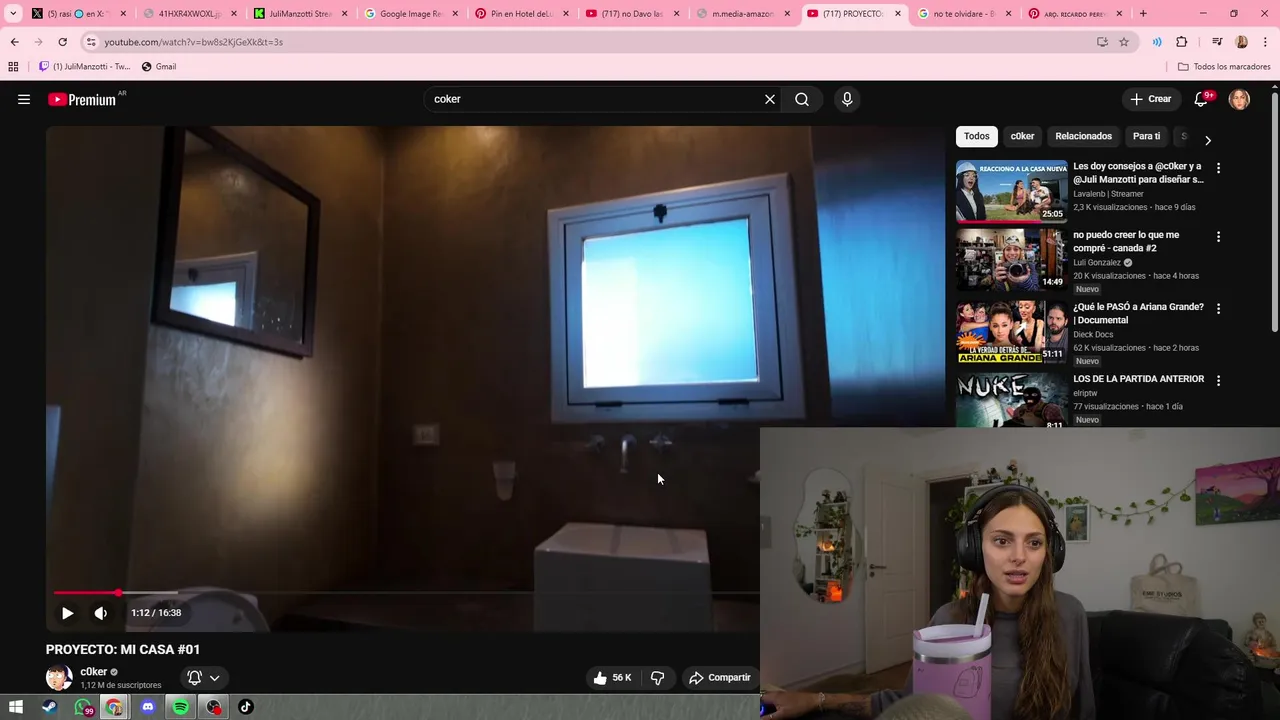Switch to Pin en Hotel Pinterest tab

[520, 14]
